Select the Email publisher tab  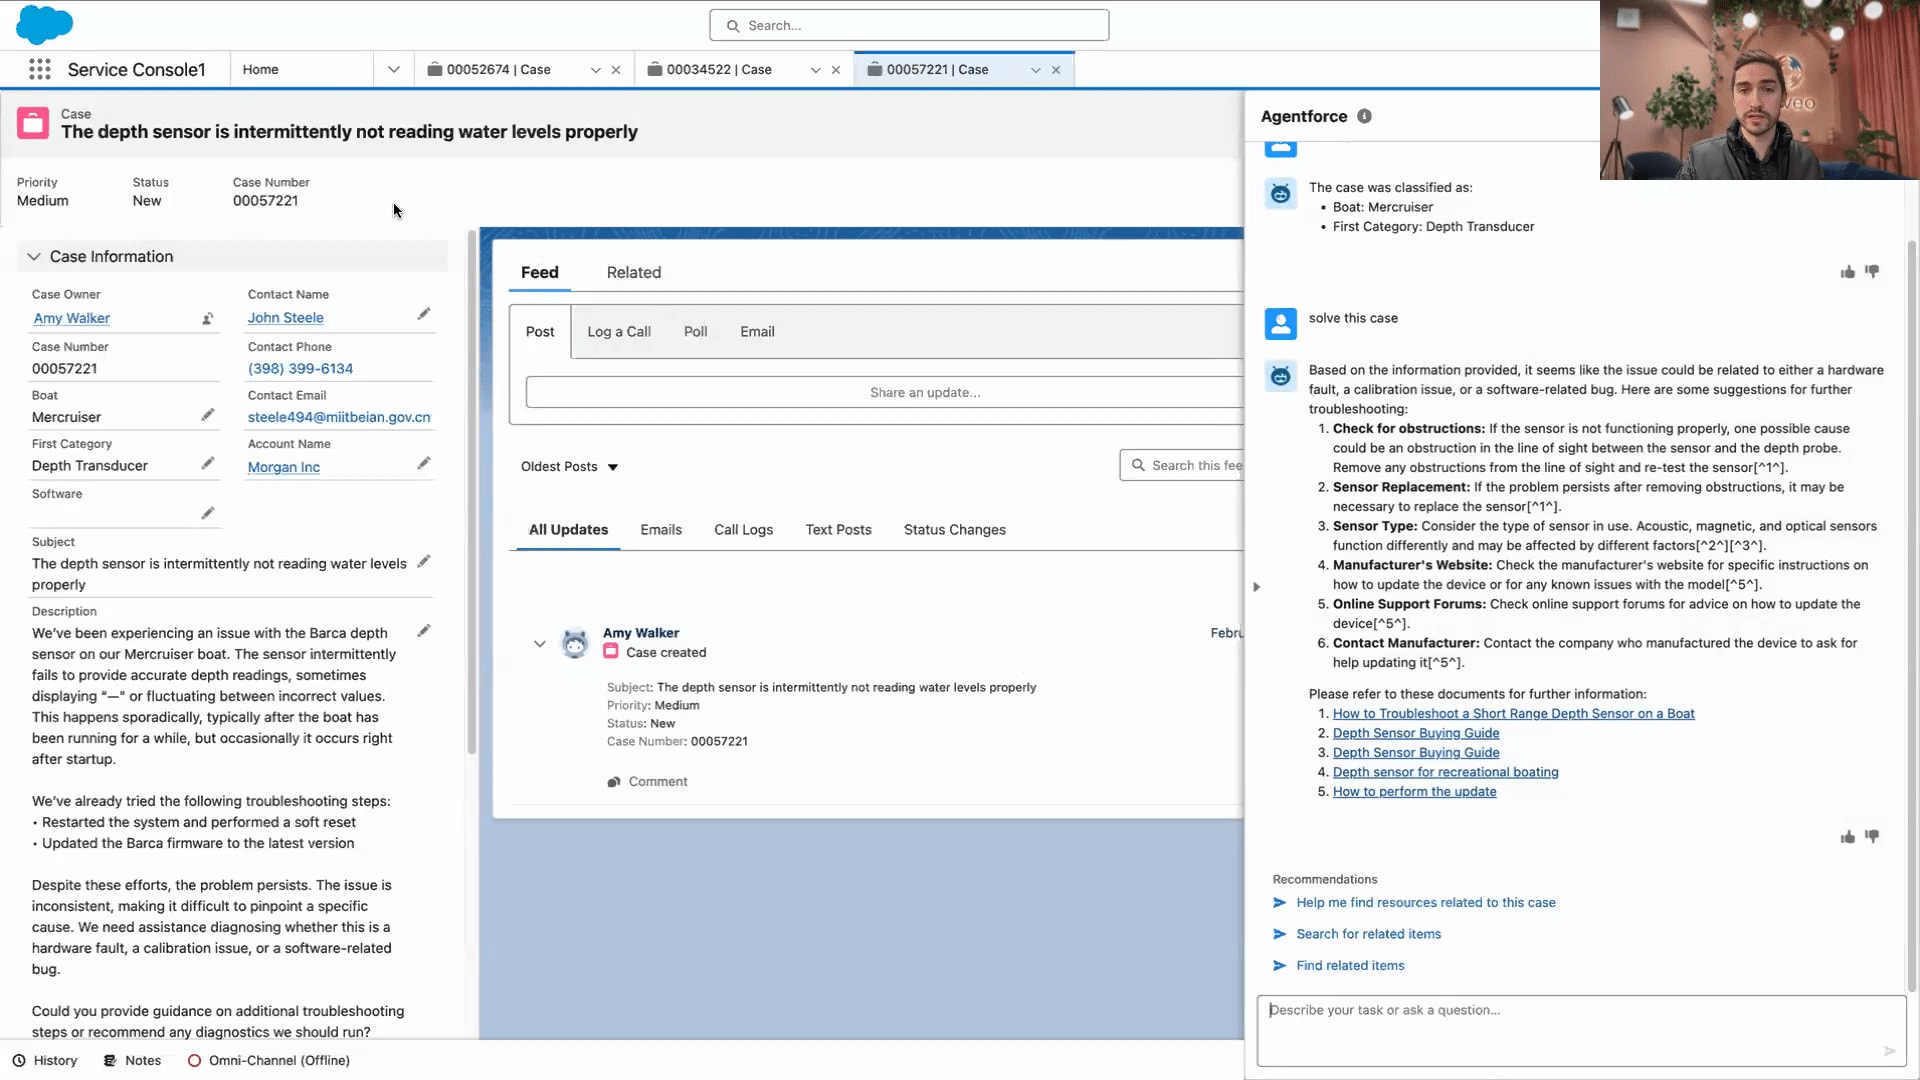[x=757, y=332]
